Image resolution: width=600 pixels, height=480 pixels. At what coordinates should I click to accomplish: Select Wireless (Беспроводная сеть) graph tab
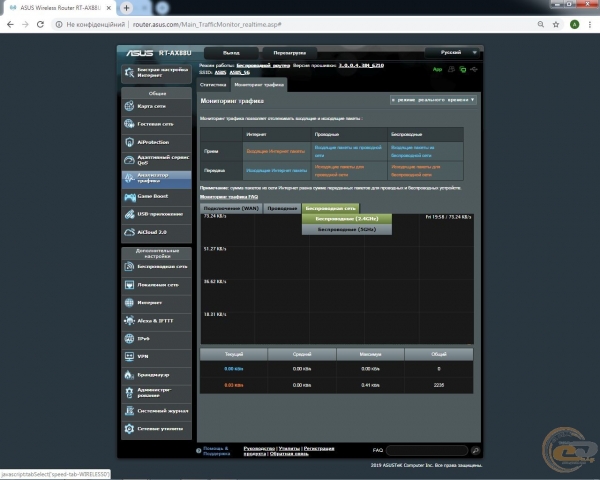[330, 208]
